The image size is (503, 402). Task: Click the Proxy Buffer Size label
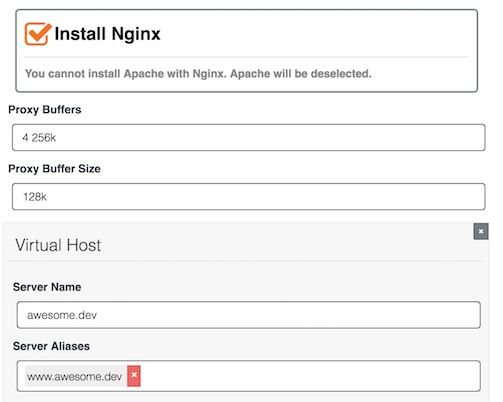point(54,169)
